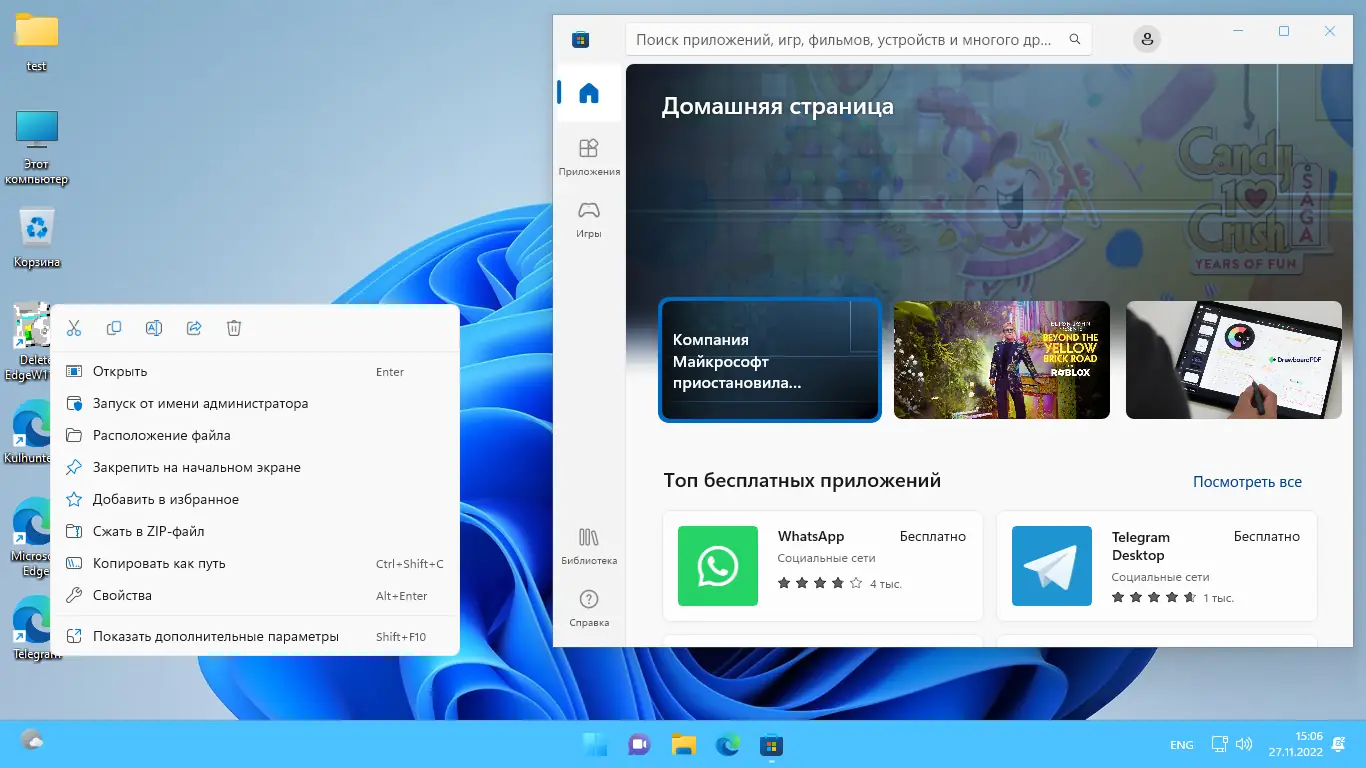Screen dimensions: 1366x768
Task: Open the Приложения section in the Store sidebar
Action: click(x=588, y=157)
